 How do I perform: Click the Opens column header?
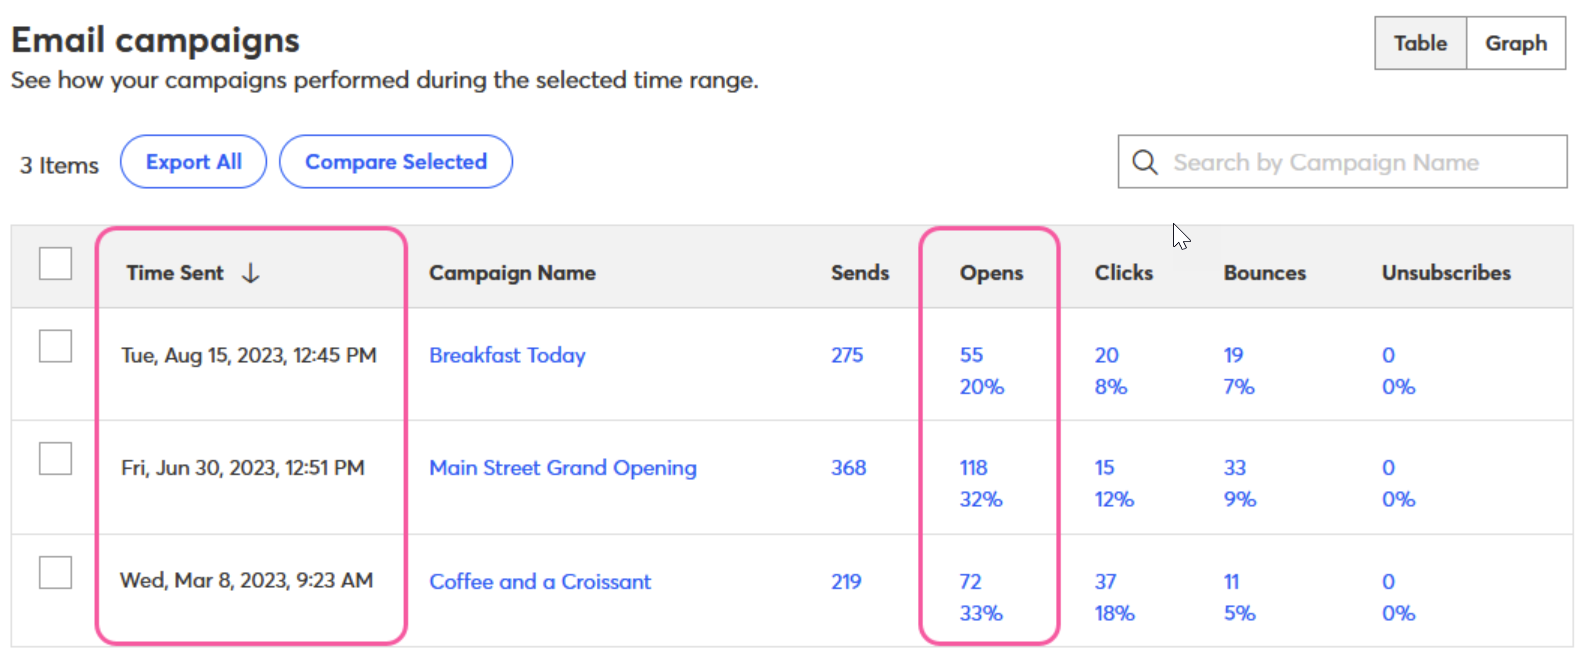click(991, 273)
